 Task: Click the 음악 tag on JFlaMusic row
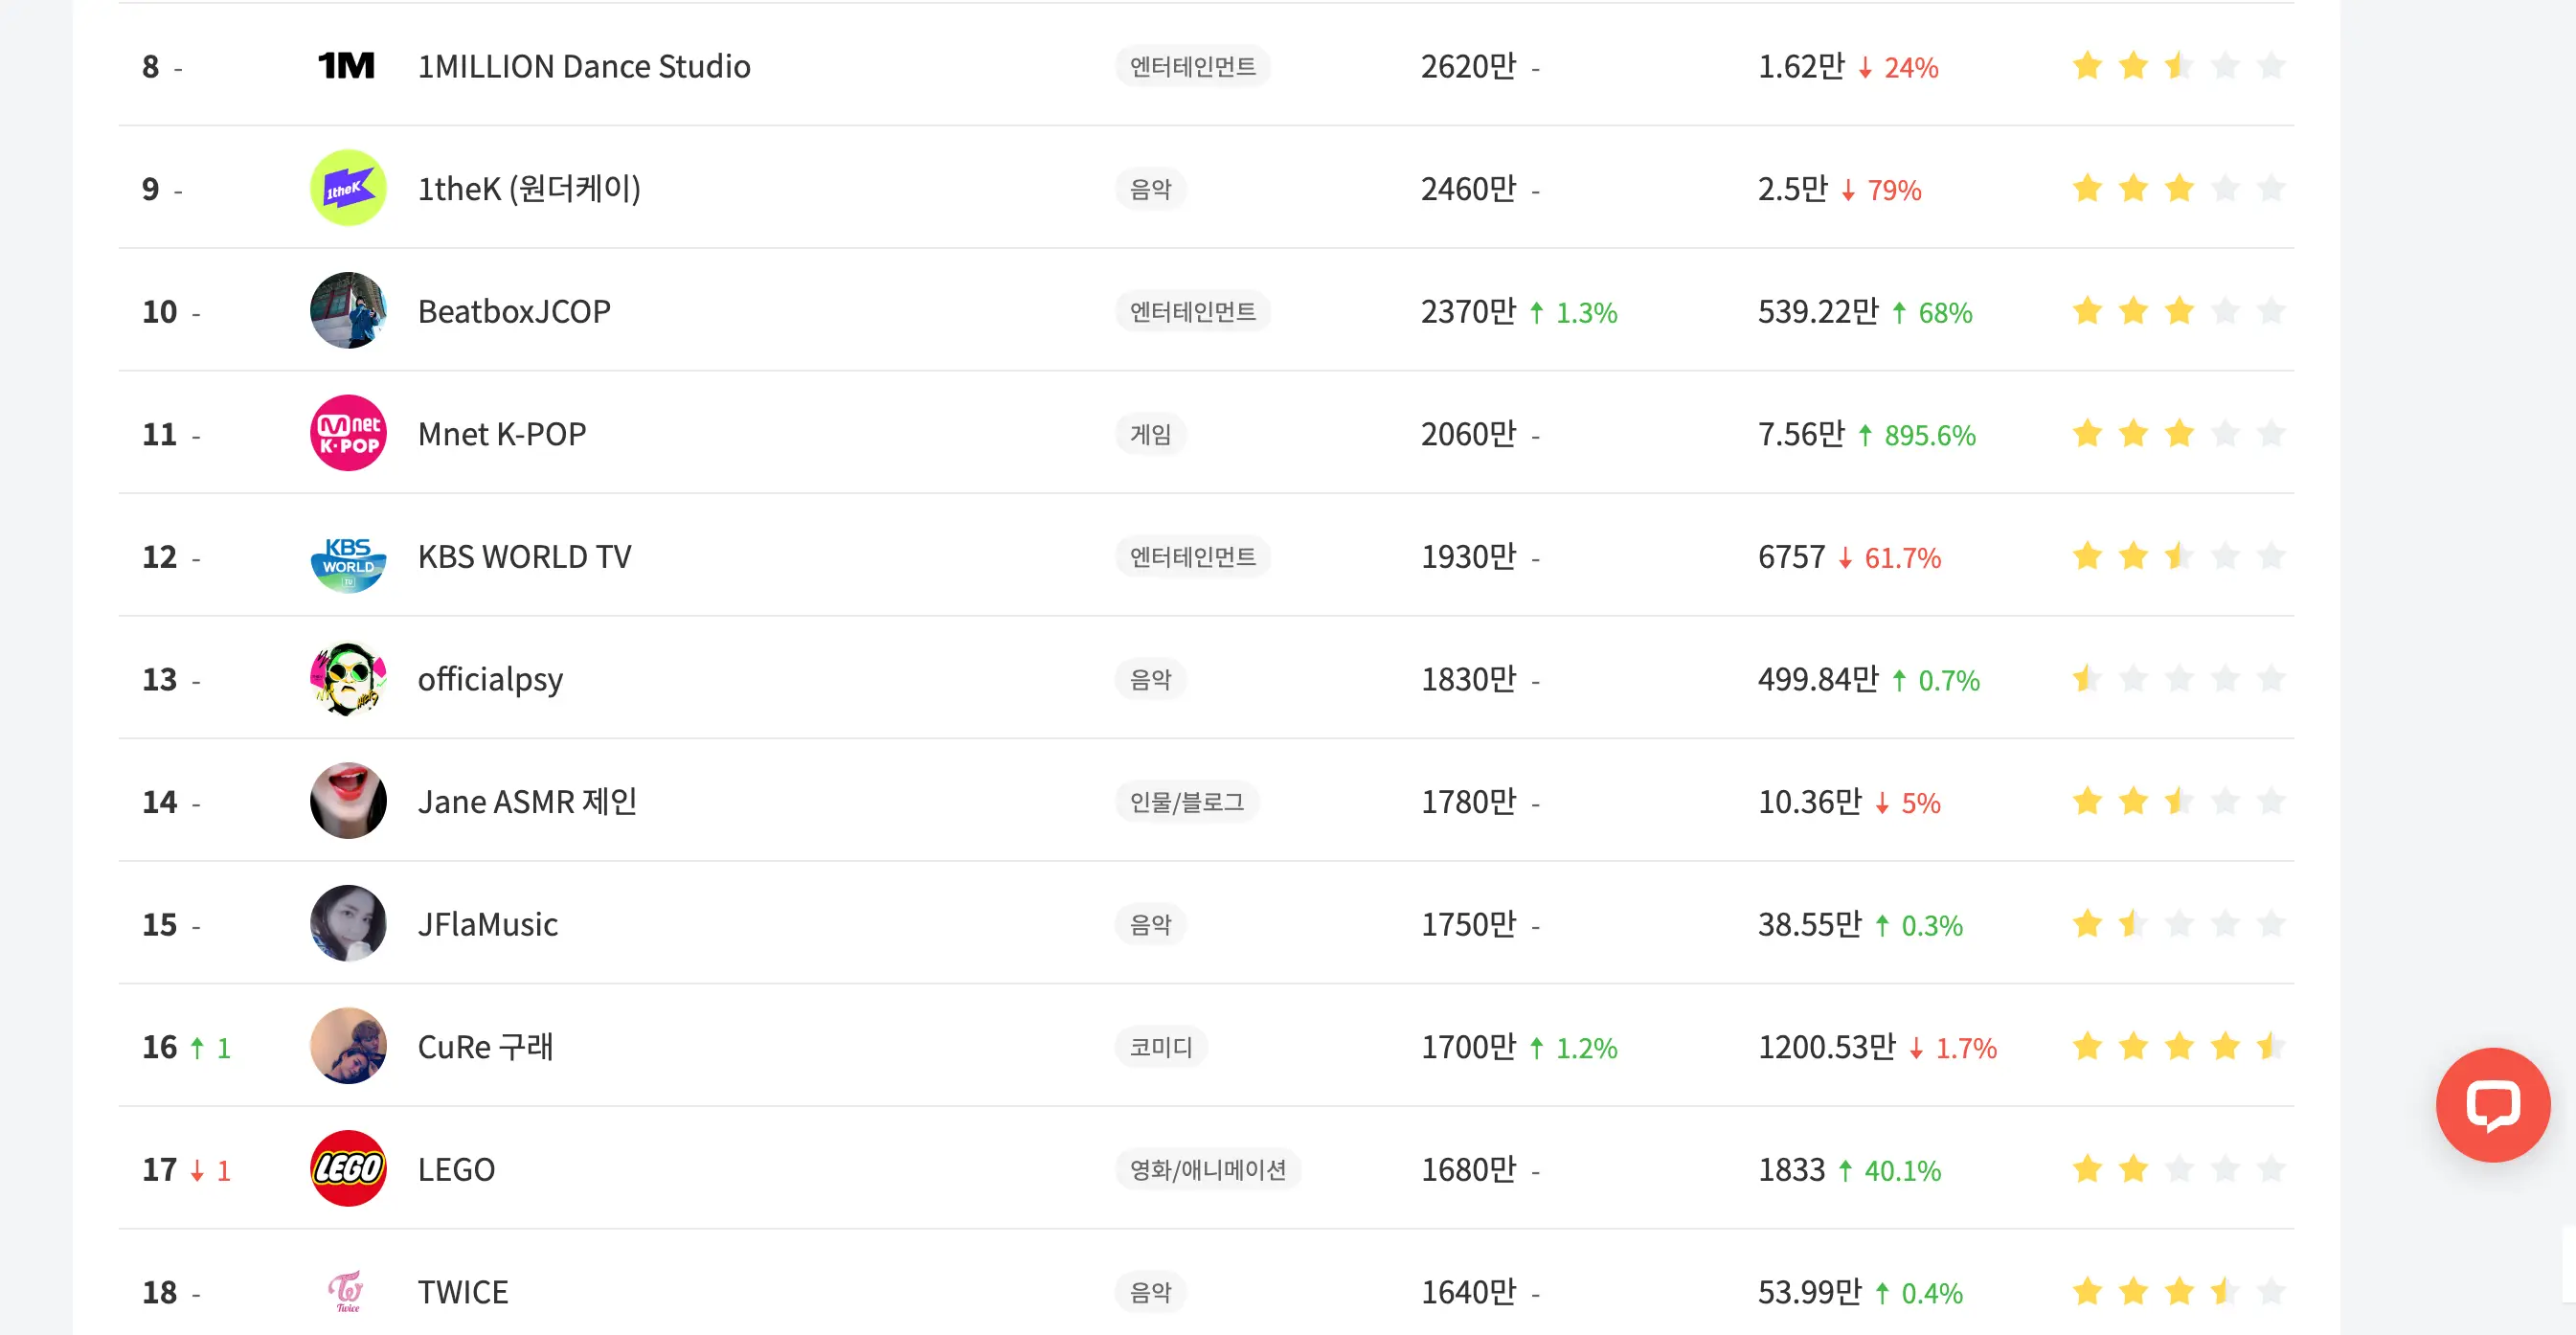[x=1151, y=924]
